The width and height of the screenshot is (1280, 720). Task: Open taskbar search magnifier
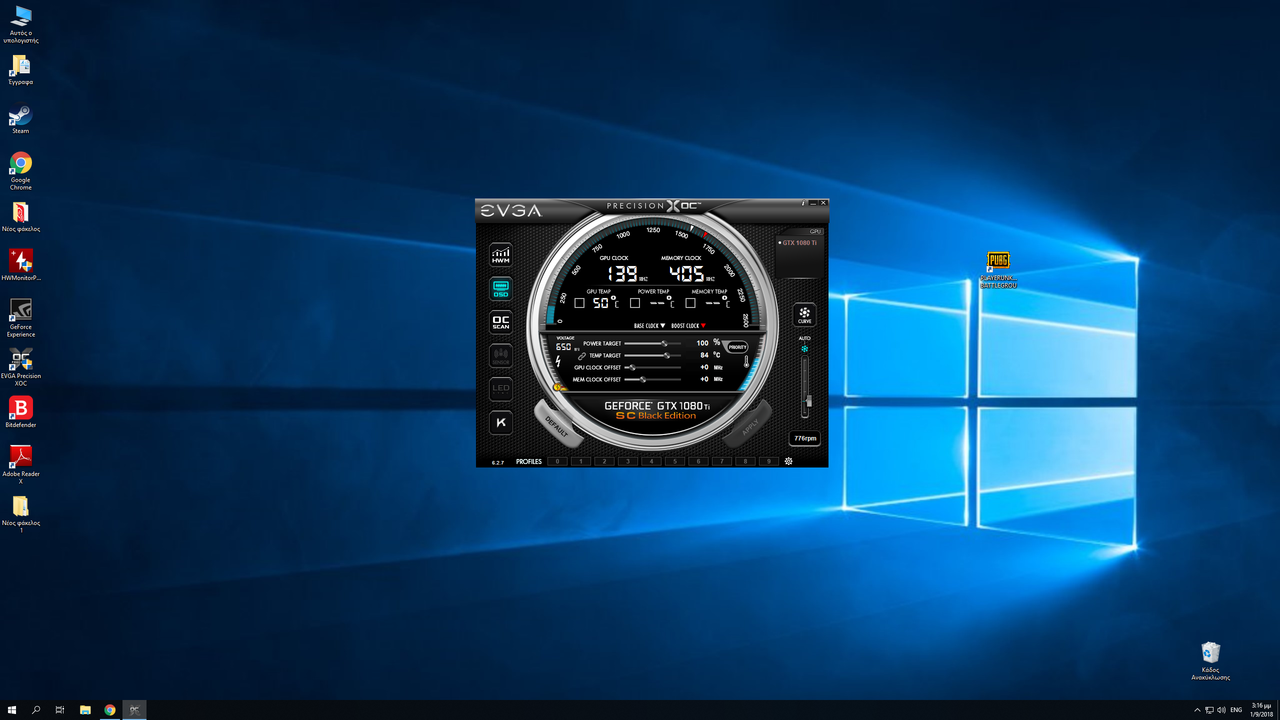tap(36, 710)
